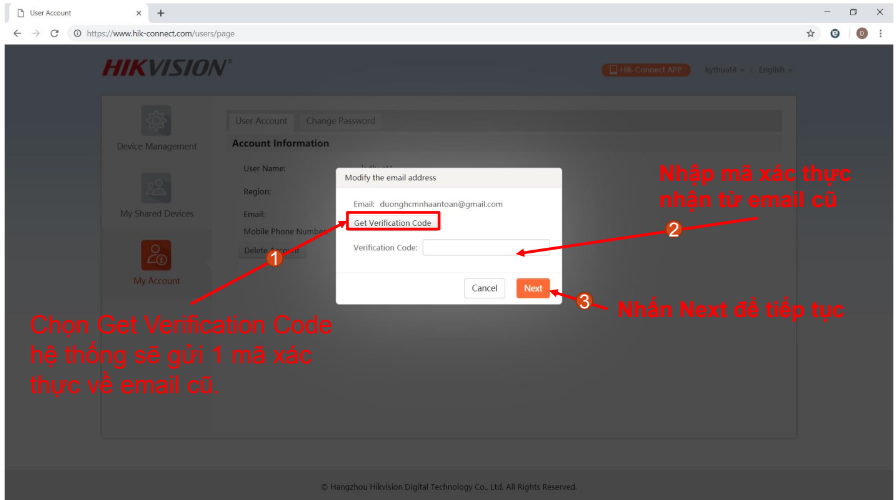Screen dimensions: 896x500
Task: Select the My Account icon
Action: (x=155, y=255)
